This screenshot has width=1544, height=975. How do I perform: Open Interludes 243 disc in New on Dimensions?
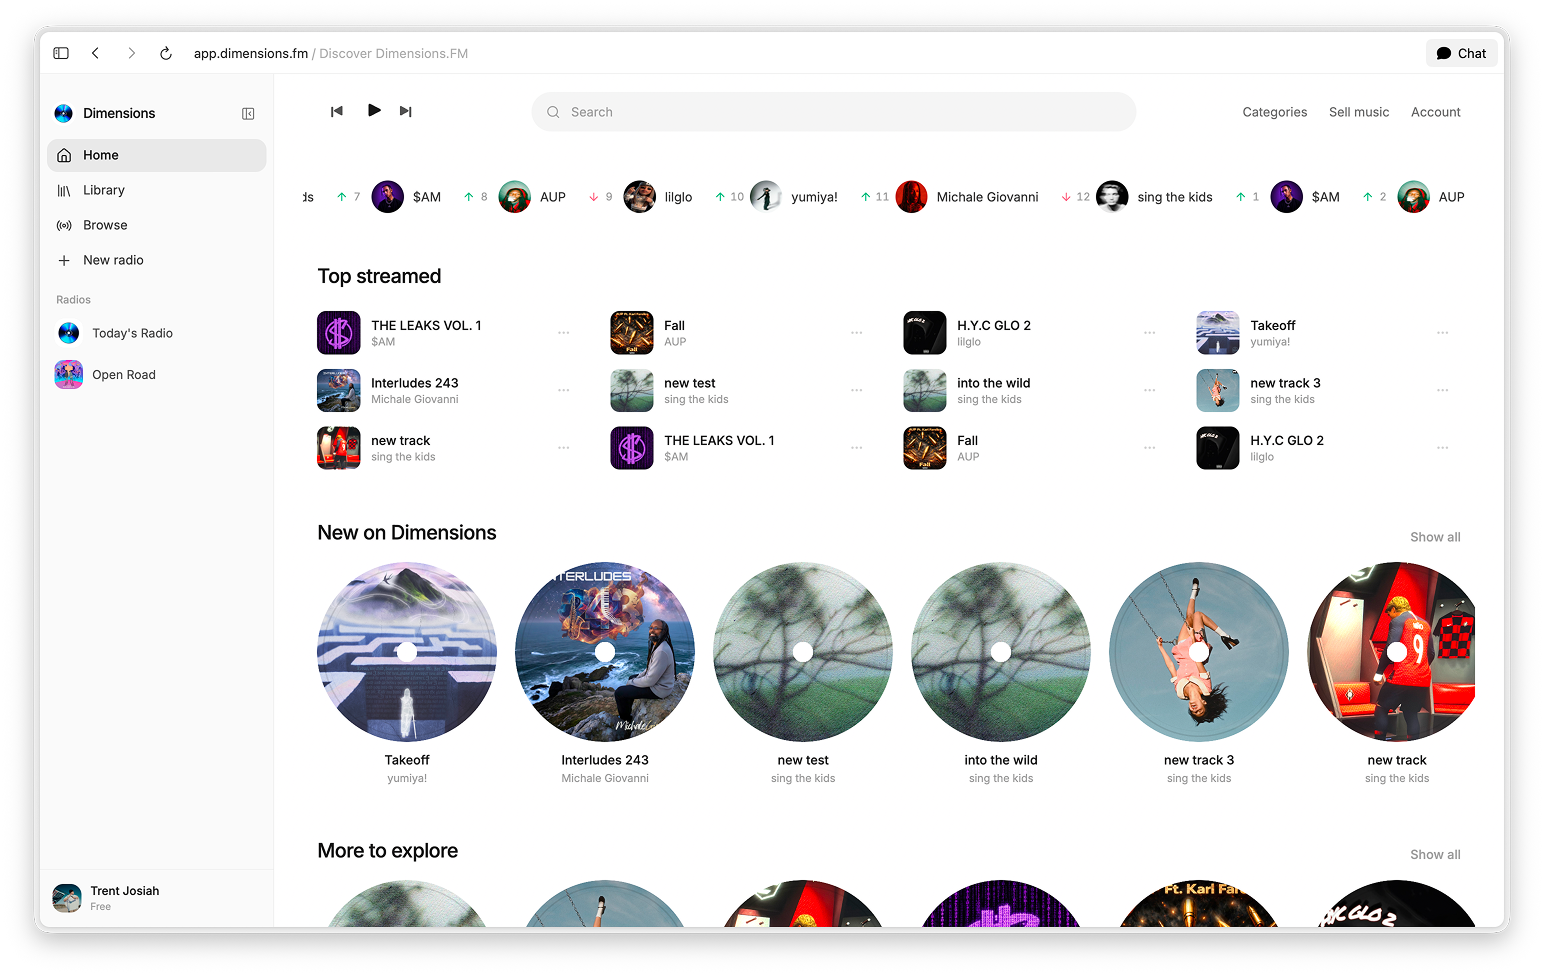(605, 652)
